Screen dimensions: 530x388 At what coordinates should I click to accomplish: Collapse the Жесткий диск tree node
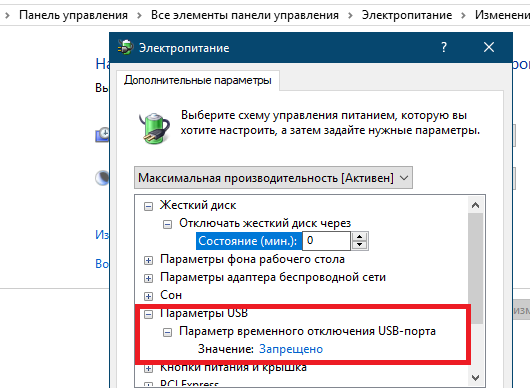(x=148, y=206)
